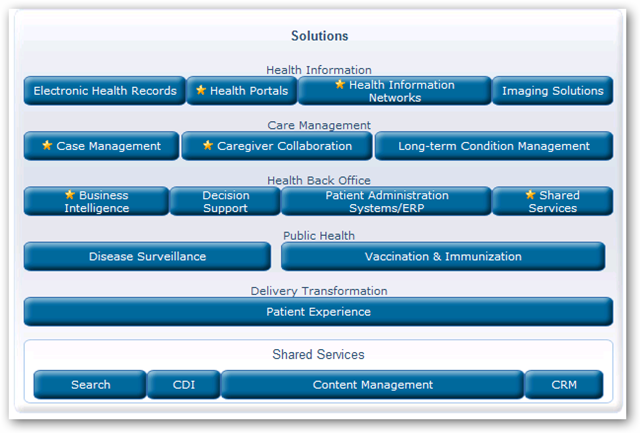Click the star on the Shared Services button

tap(530, 195)
